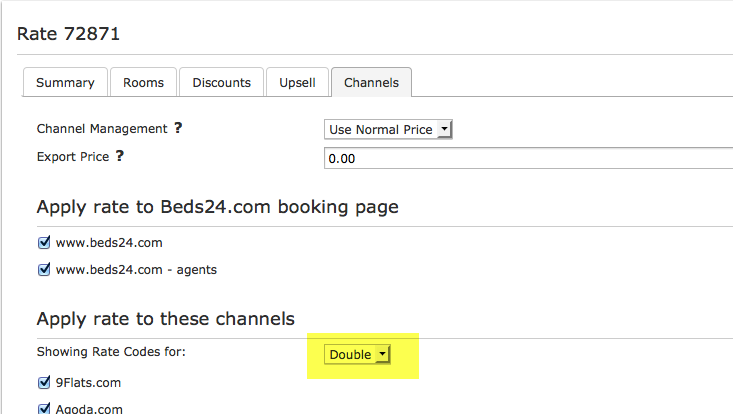
Task: Open the Channel Management price dropdown
Action: (x=388, y=129)
